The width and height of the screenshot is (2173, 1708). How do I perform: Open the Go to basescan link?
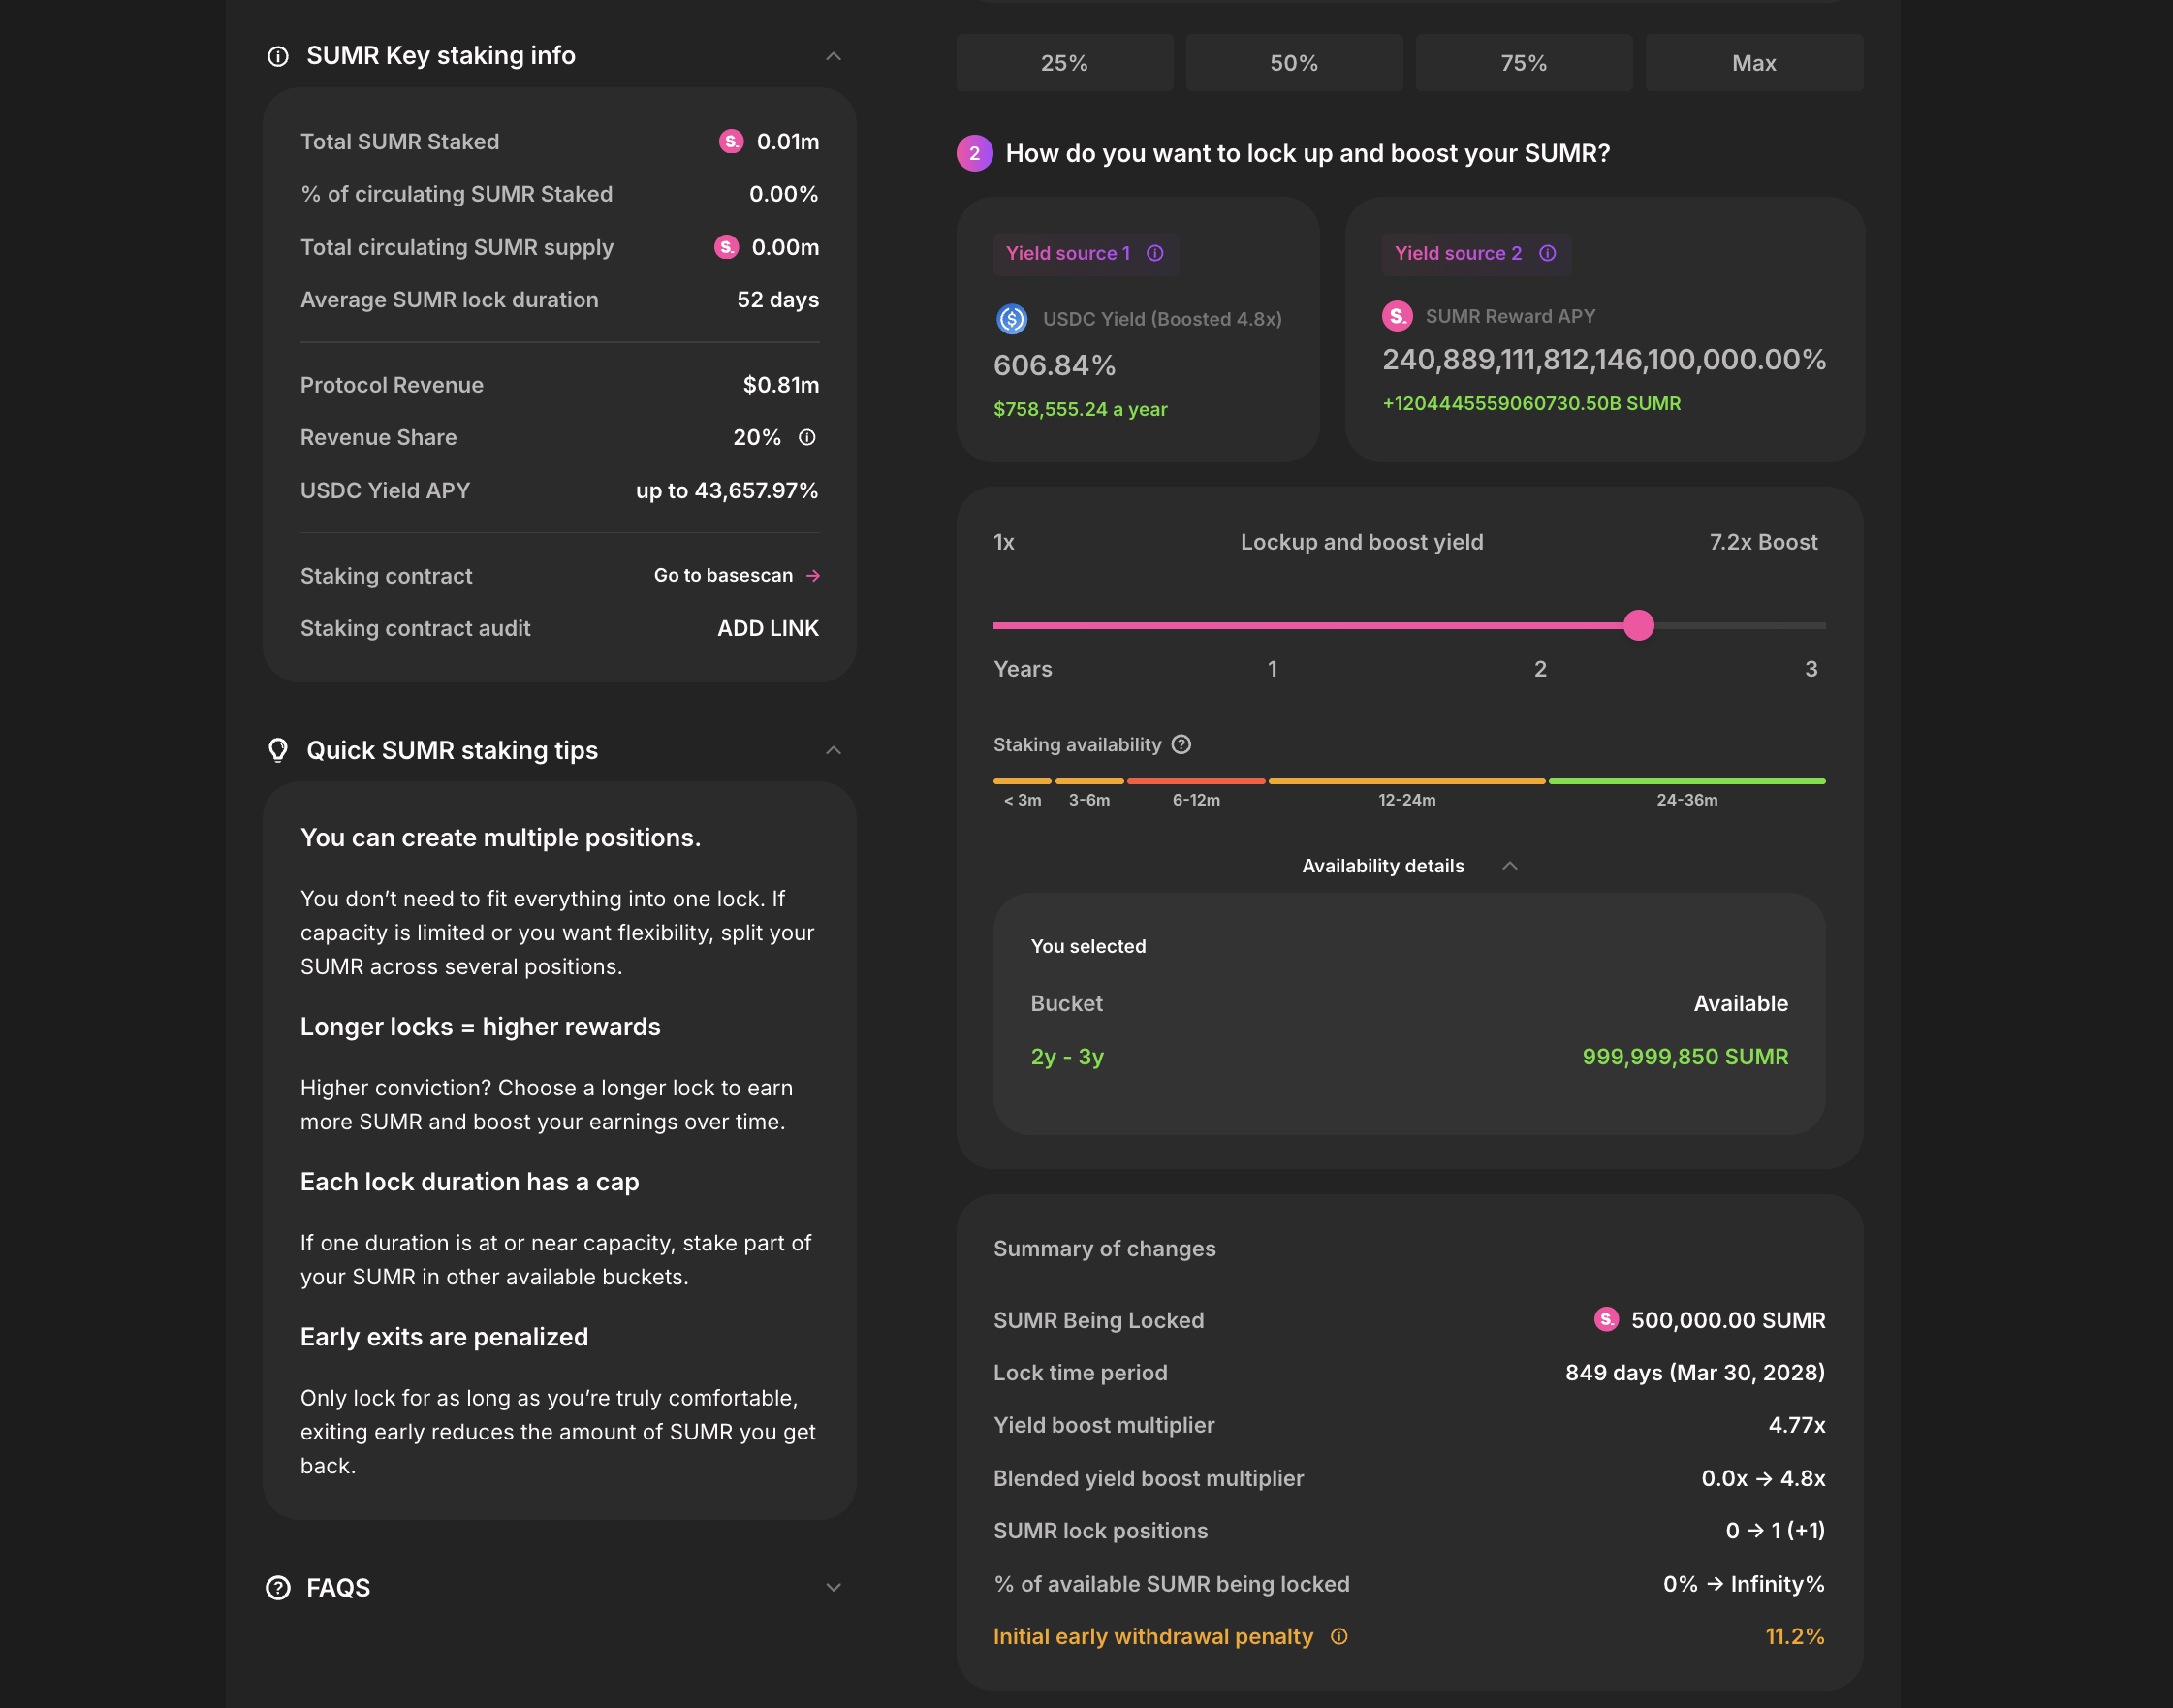click(736, 575)
